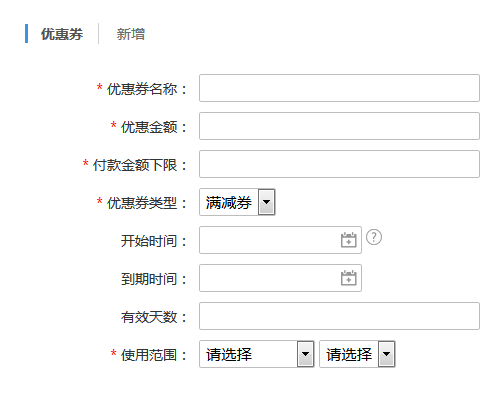Click the first 请选择 select box
Viewport: 499px width, 398px height.
(257, 354)
